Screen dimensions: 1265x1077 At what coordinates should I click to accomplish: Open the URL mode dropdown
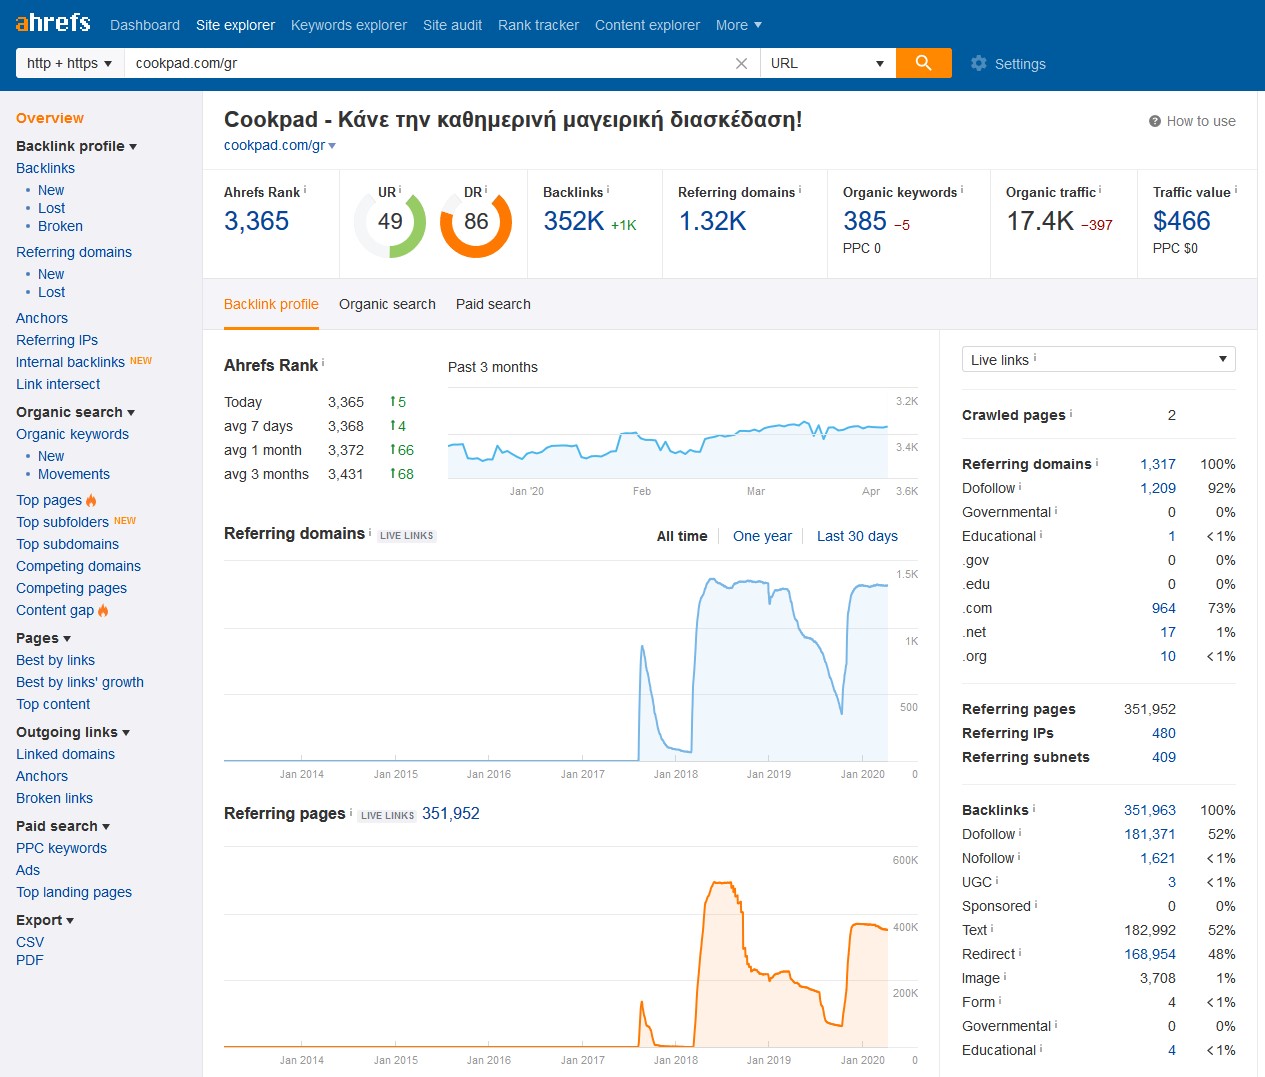click(x=828, y=63)
